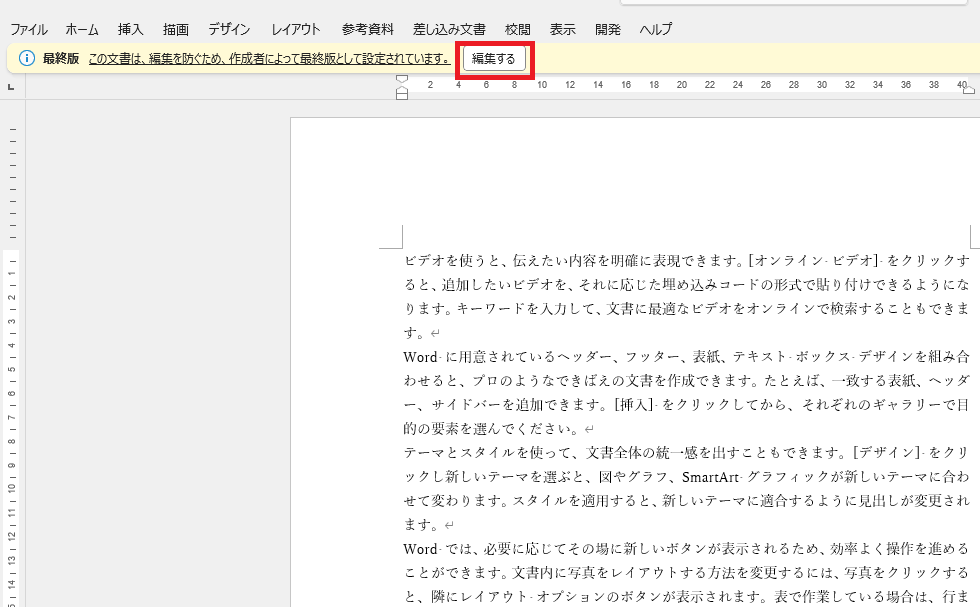Viewport: 980px width, 607px height.
Task: Click ruler mark 20 on horizontal ruler
Action: pyautogui.click(x=682, y=84)
